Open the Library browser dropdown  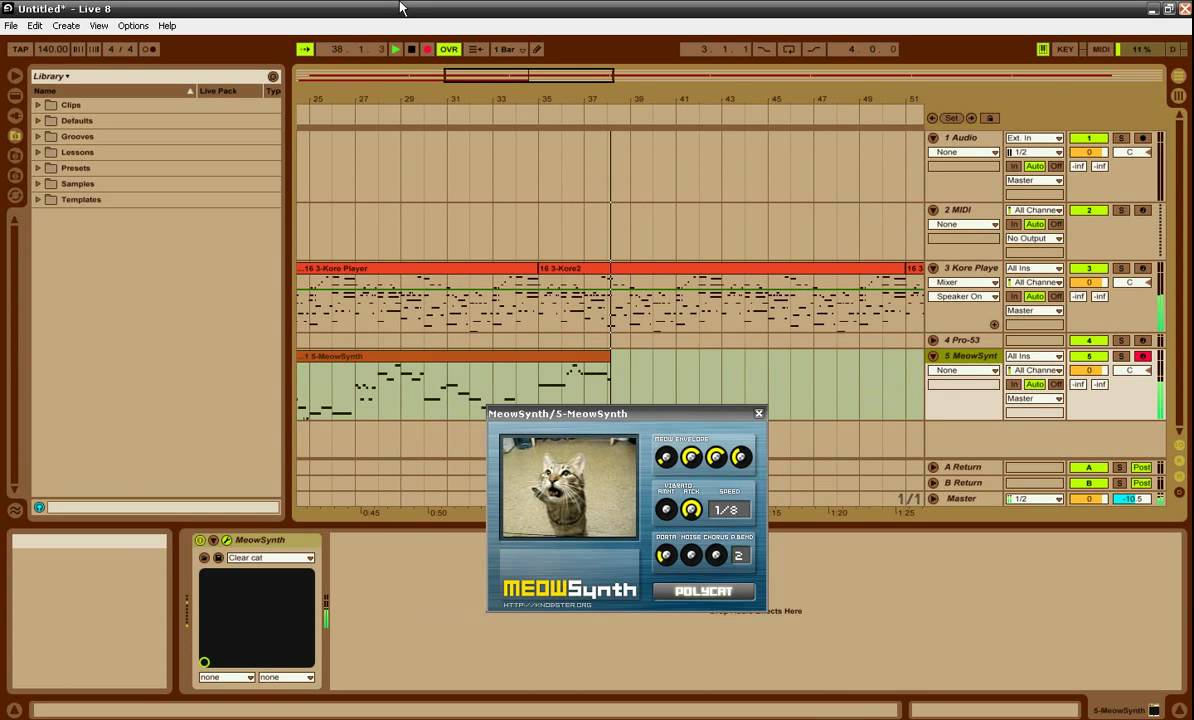pos(52,76)
